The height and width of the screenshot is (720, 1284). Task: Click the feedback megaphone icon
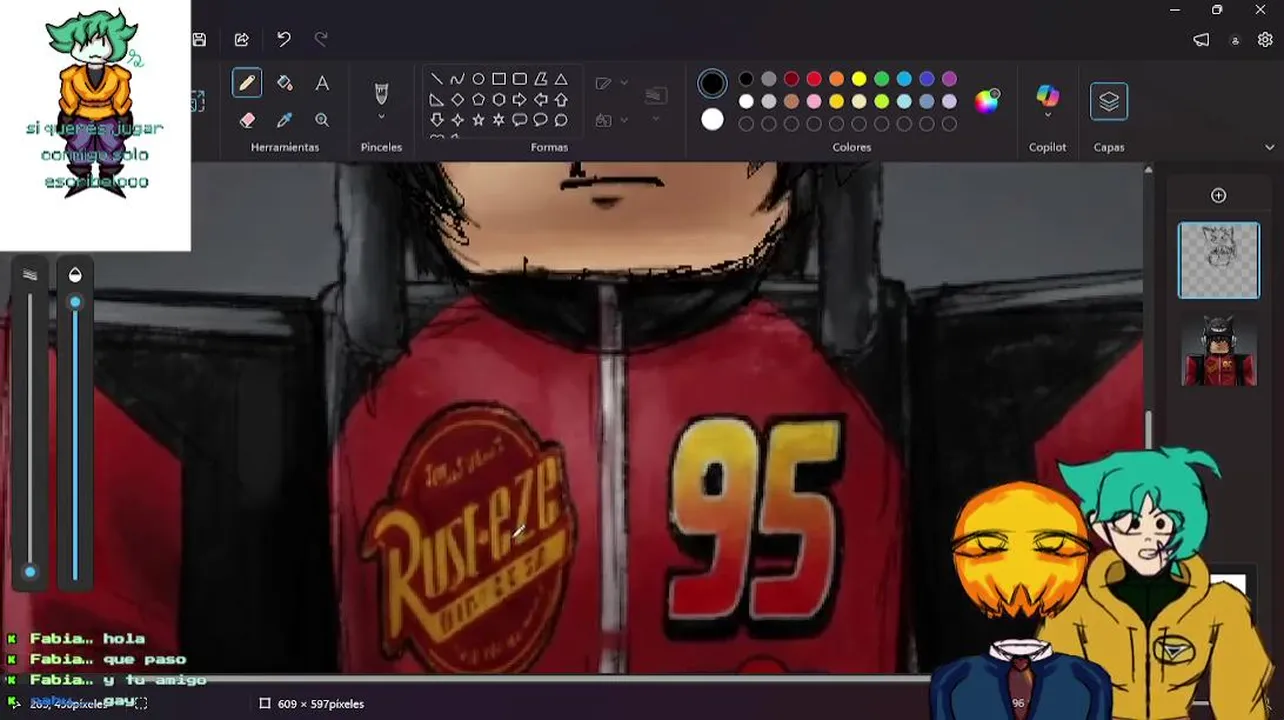click(x=1201, y=40)
